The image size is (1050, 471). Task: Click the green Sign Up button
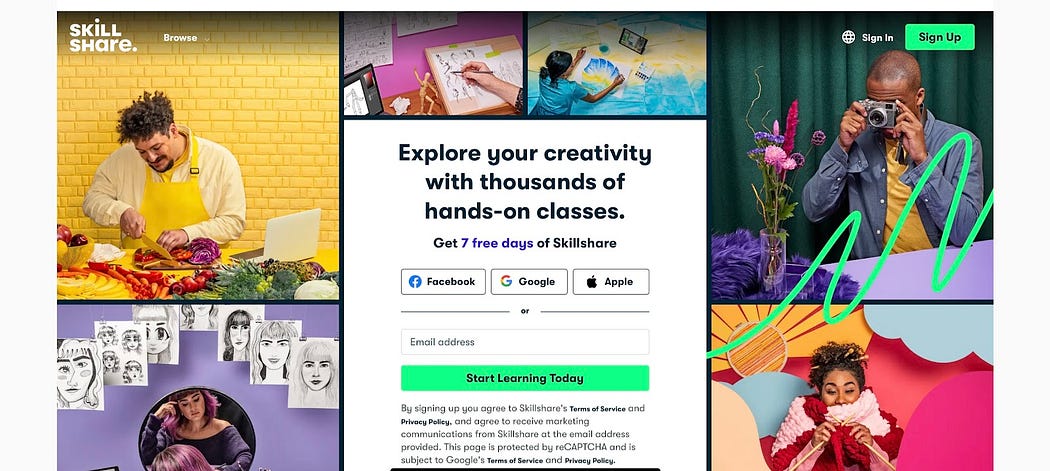point(940,37)
